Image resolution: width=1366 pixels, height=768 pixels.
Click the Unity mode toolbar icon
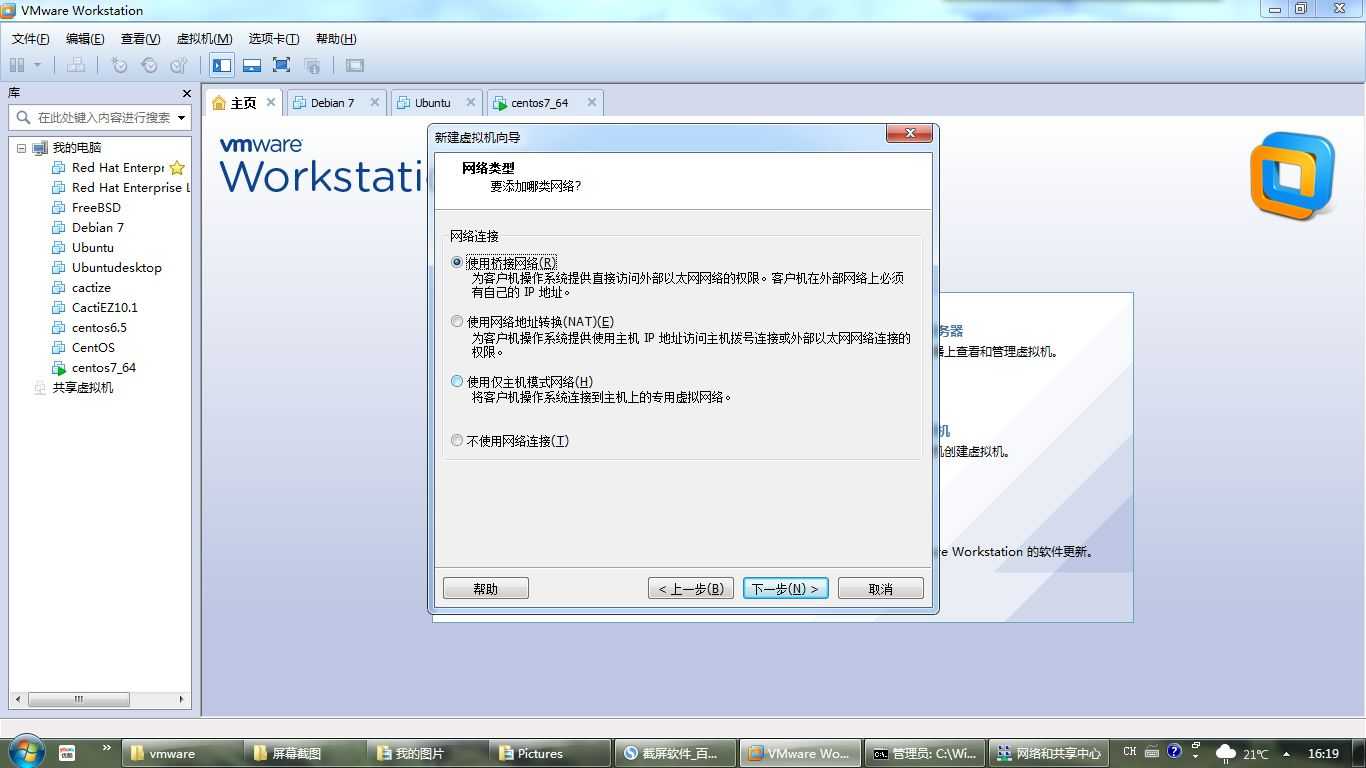point(312,65)
